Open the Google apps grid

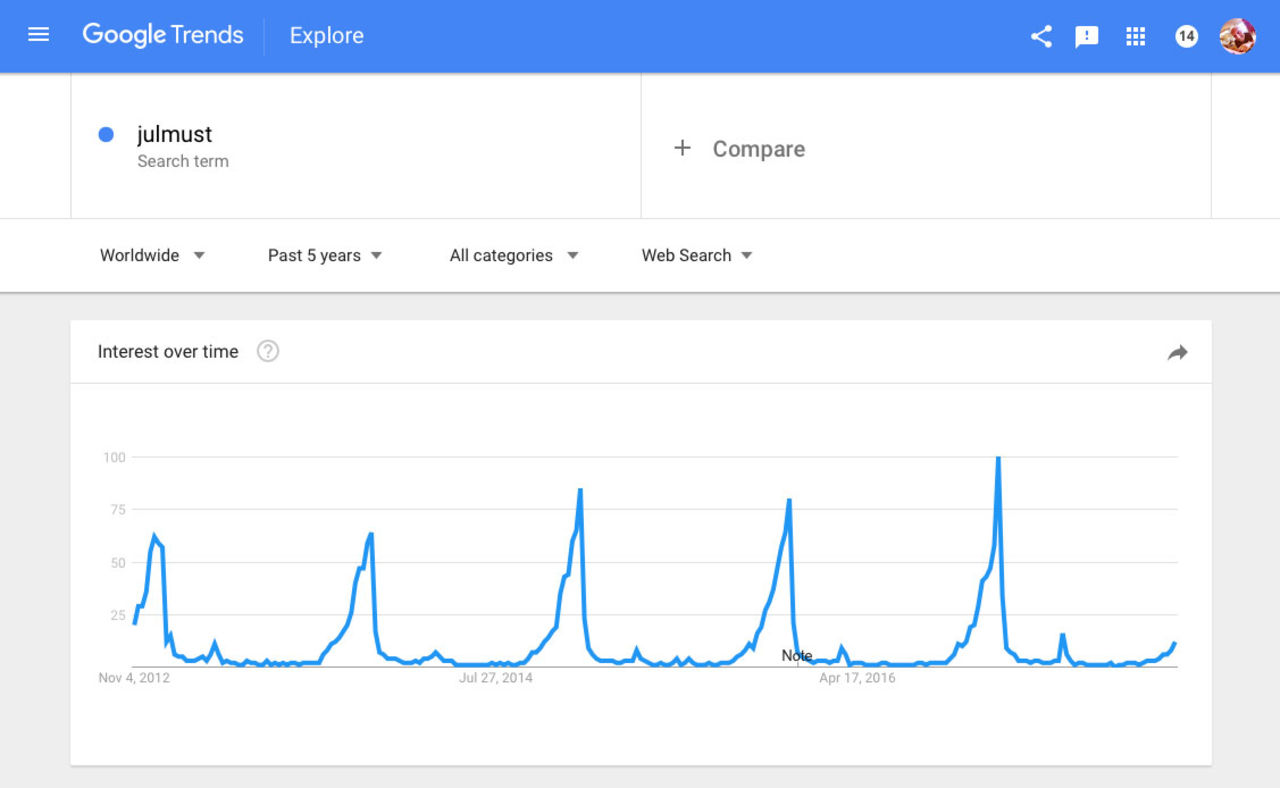pyautogui.click(x=1135, y=37)
